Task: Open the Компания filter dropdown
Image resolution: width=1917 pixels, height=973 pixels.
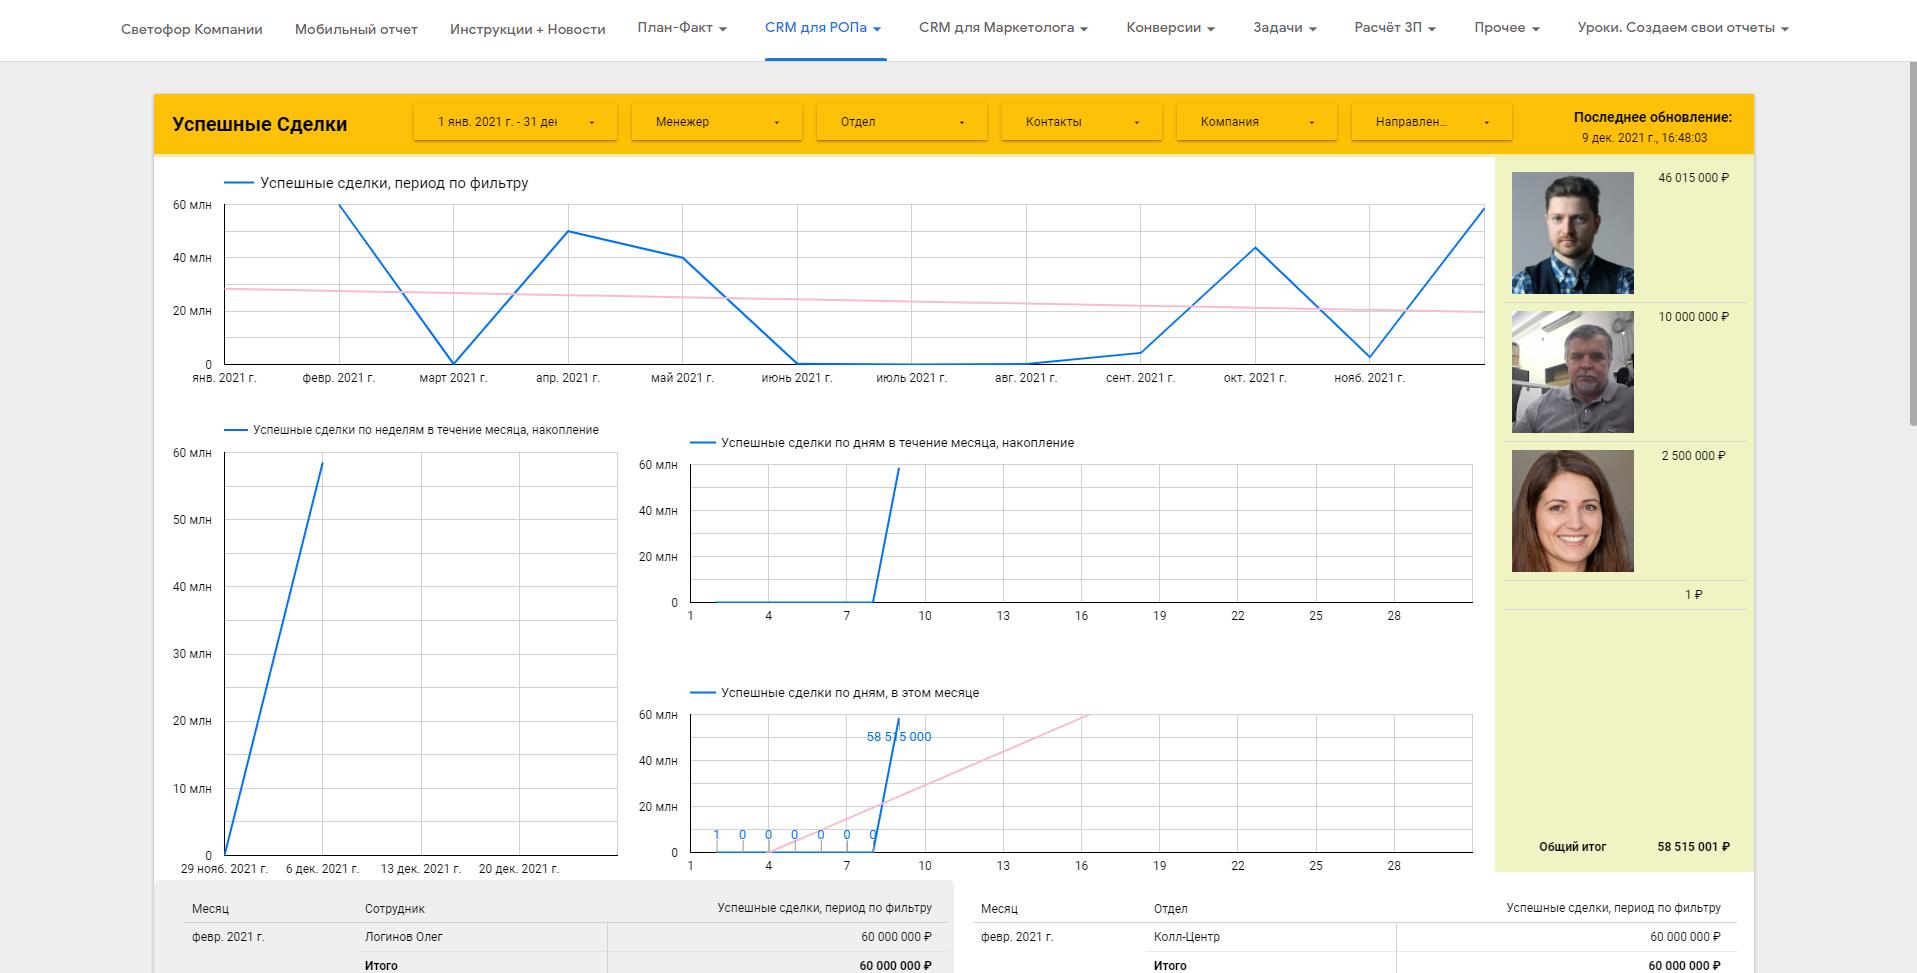Action: (x=1256, y=122)
